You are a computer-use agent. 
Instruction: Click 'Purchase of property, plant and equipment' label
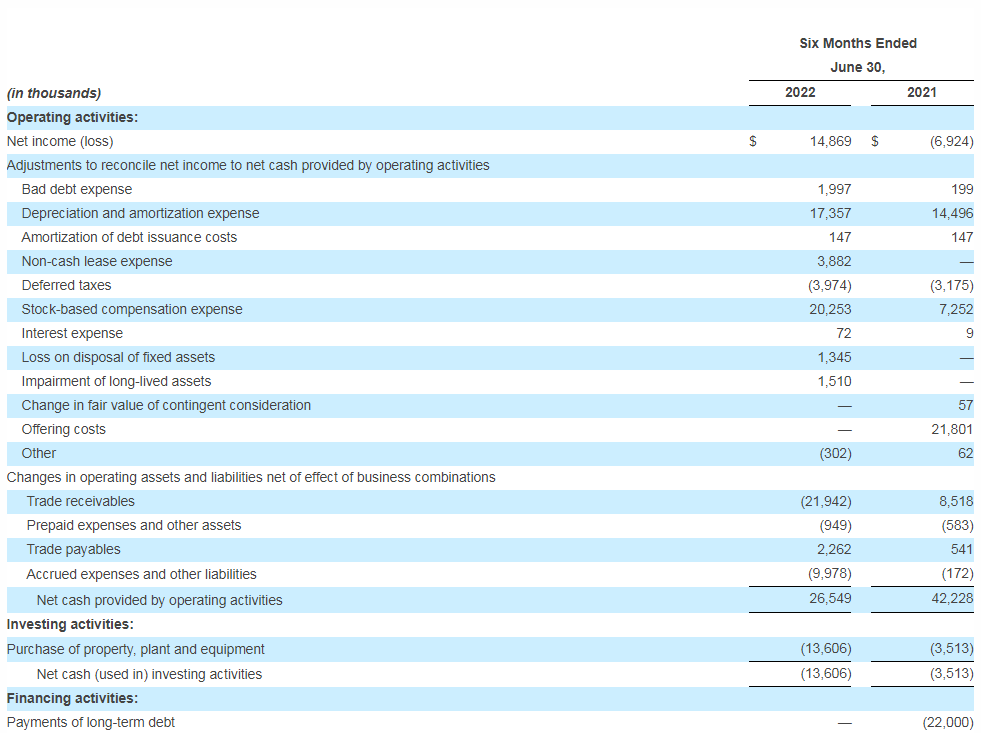(x=136, y=649)
